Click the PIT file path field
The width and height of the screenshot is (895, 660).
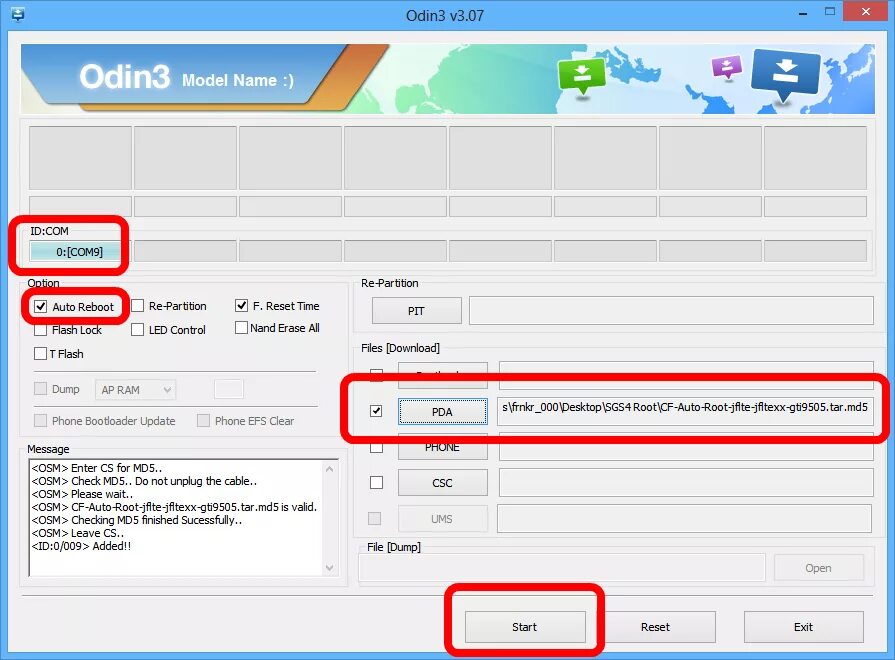[x=671, y=311]
